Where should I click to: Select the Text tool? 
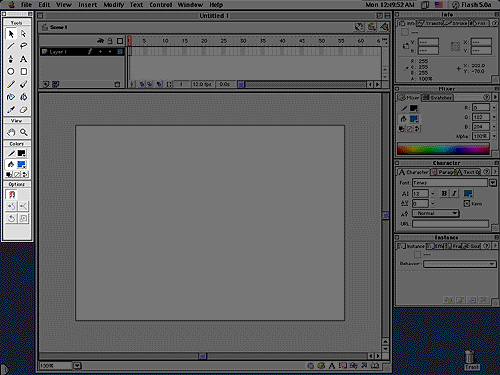click(23, 59)
